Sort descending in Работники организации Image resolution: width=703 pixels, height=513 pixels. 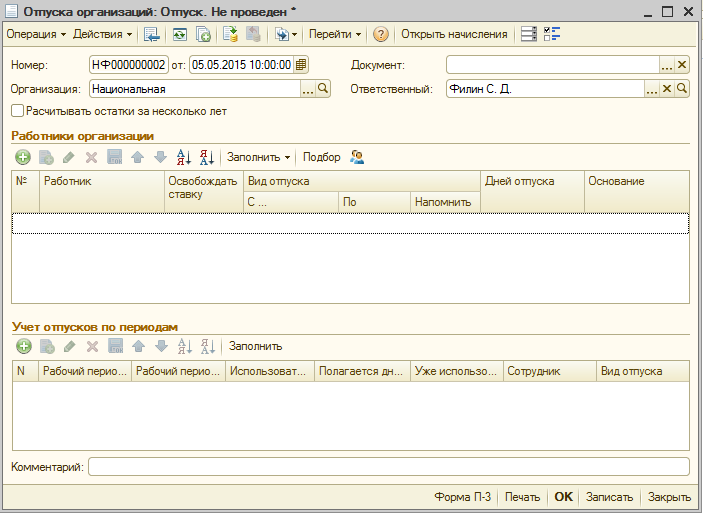207,157
